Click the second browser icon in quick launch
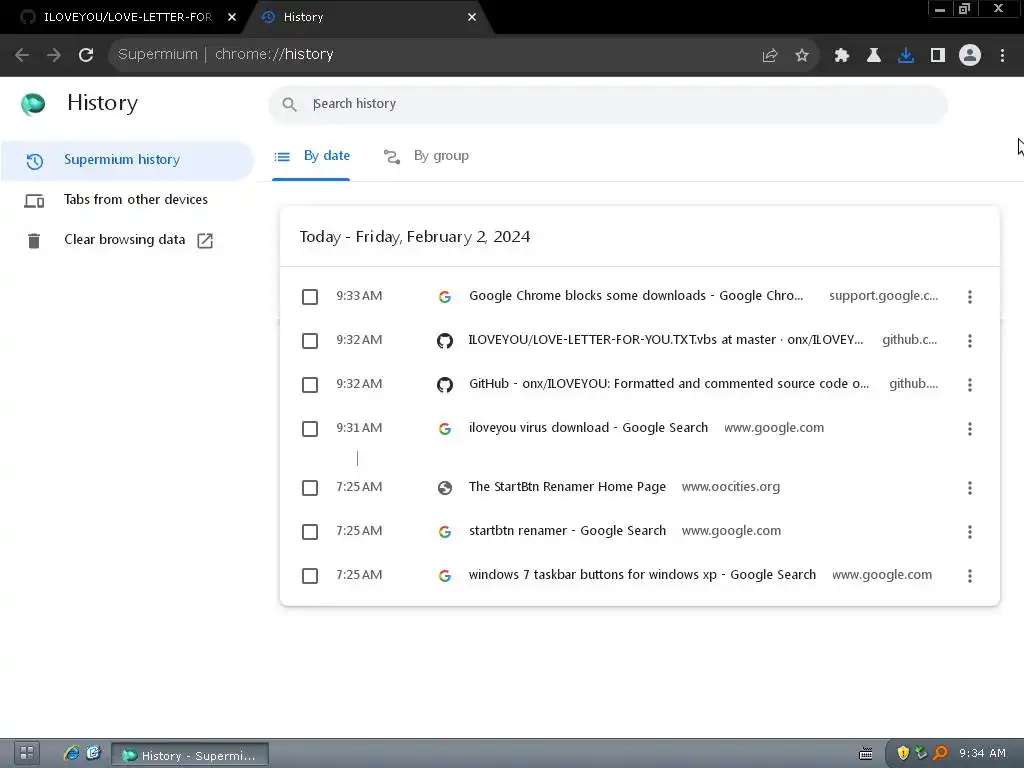 point(93,753)
